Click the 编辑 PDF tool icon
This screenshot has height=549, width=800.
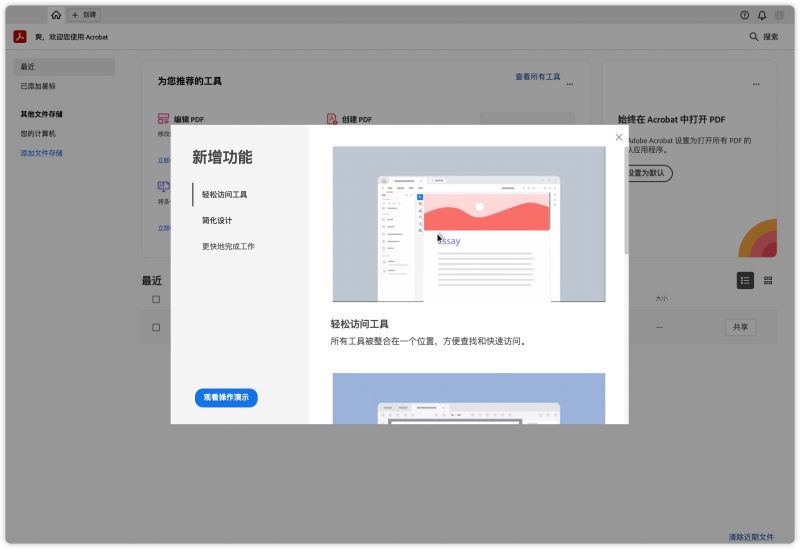tap(163, 119)
